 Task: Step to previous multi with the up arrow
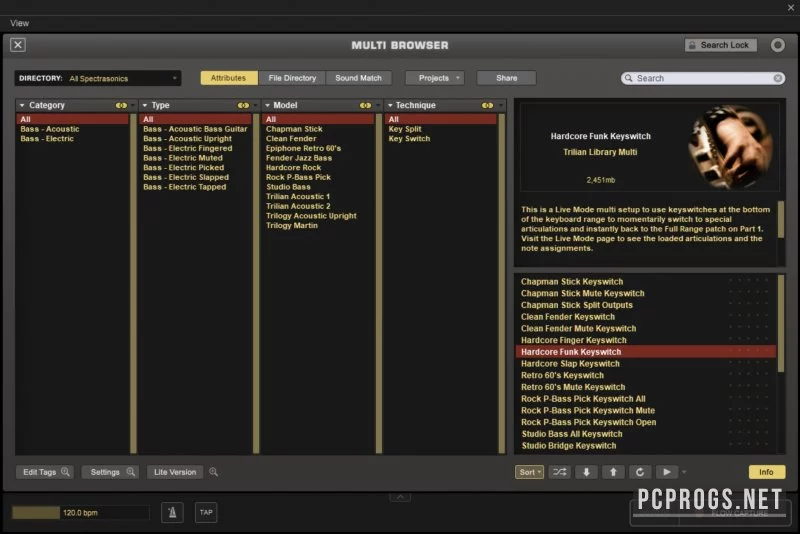click(x=613, y=472)
